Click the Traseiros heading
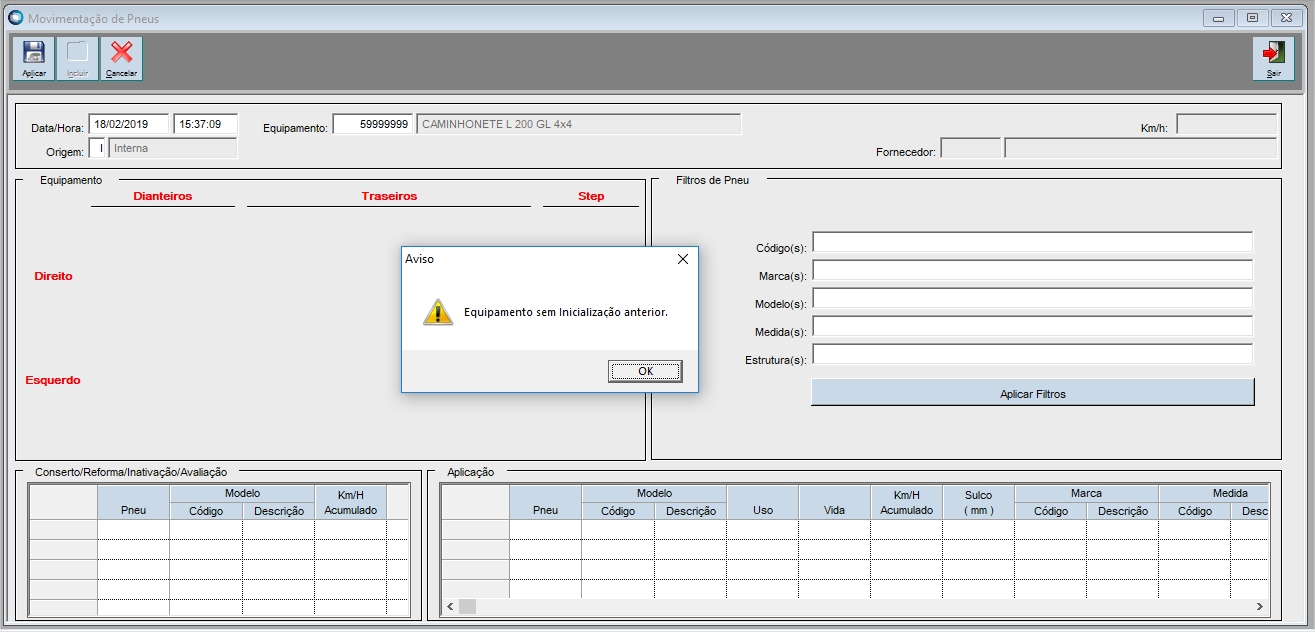Screen dimensions: 1315x632 point(389,196)
